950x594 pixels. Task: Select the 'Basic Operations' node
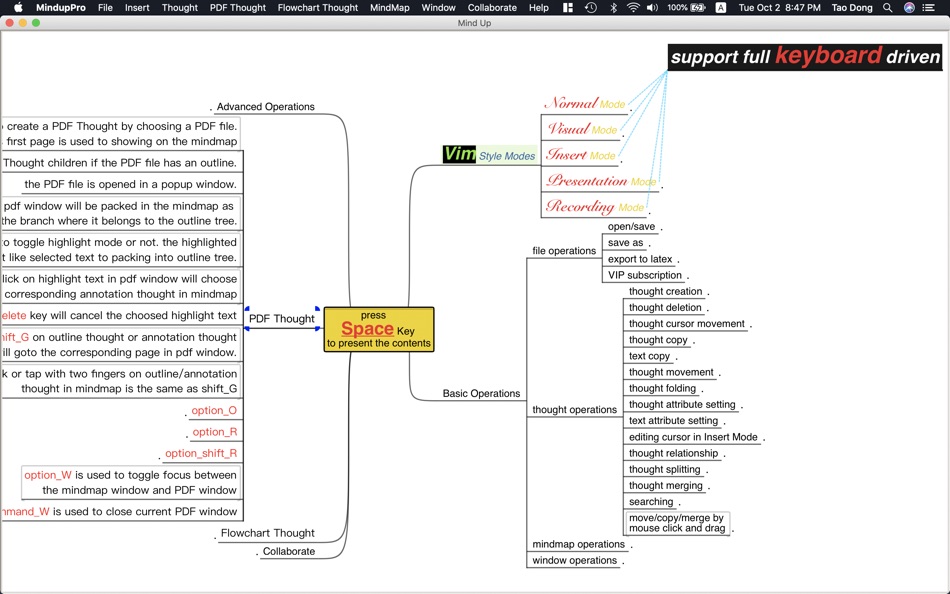pos(481,393)
